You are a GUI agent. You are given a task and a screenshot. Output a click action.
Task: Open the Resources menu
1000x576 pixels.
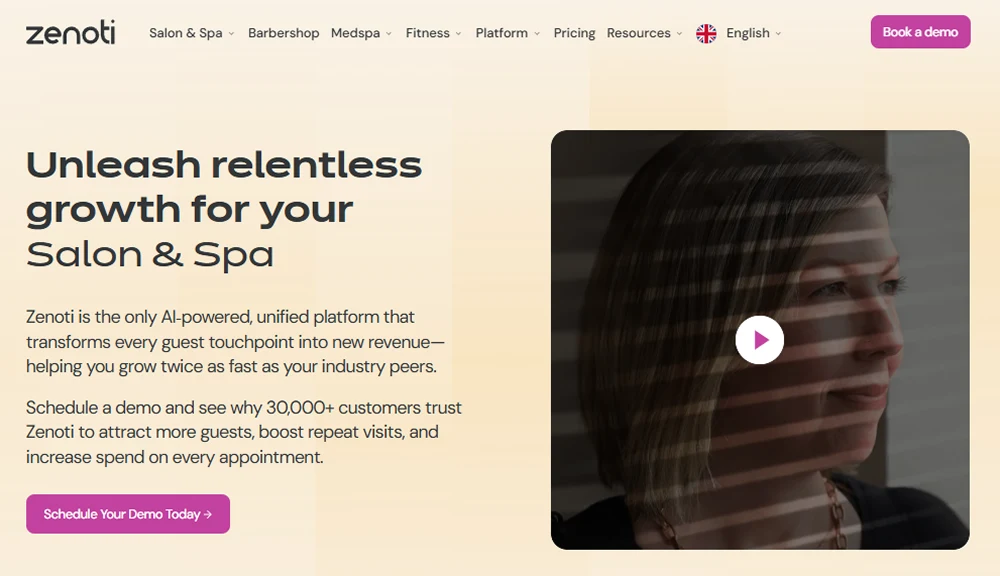[x=638, y=33]
